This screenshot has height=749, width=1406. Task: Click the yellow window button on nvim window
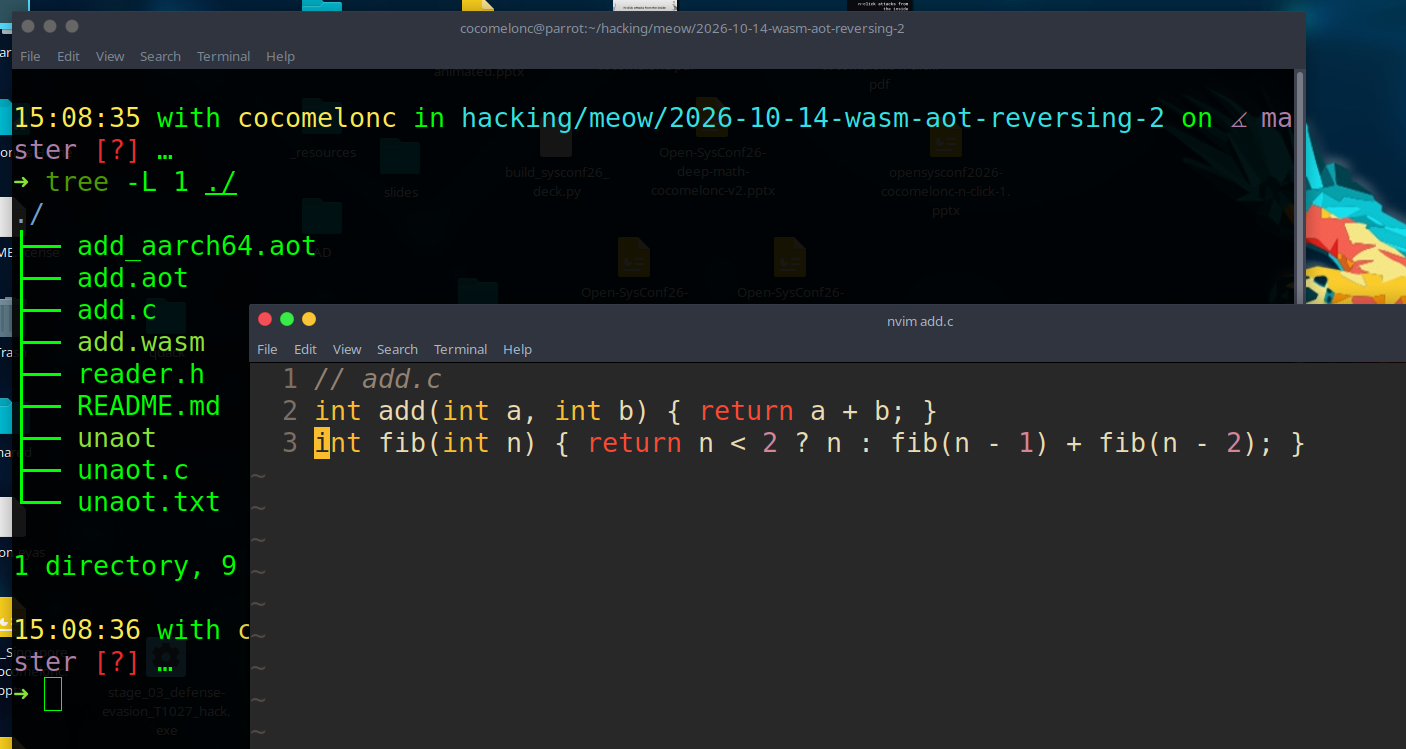click(x=309, y=319)
